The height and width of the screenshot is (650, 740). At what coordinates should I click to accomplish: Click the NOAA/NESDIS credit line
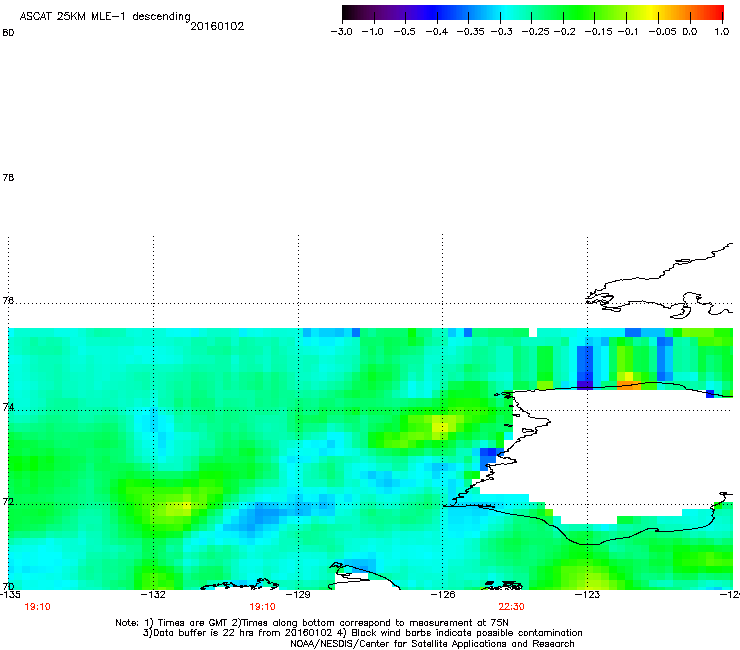[x=432, y=644]
